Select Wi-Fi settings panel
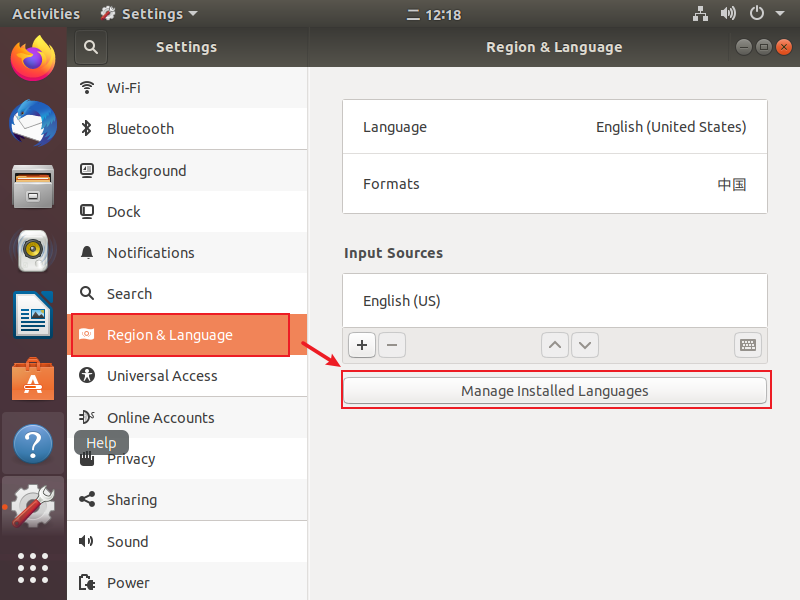Screen dimensions: 800x600 (x=187, y=88)
